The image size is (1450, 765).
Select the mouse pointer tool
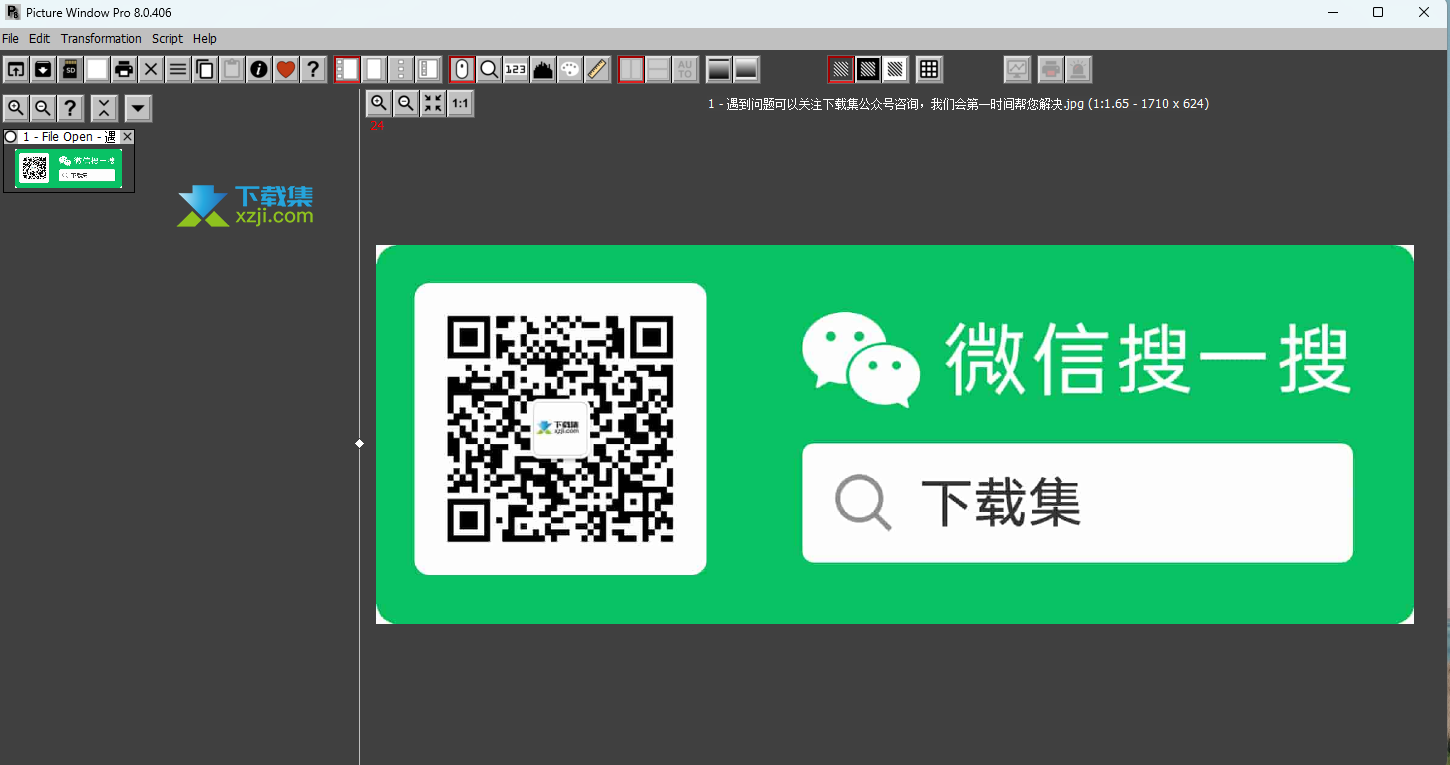point(462,69)
